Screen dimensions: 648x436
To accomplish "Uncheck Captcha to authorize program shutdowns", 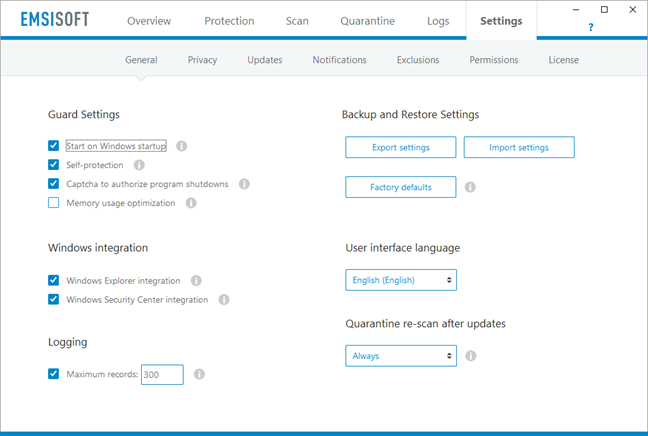I will point(53,183).
